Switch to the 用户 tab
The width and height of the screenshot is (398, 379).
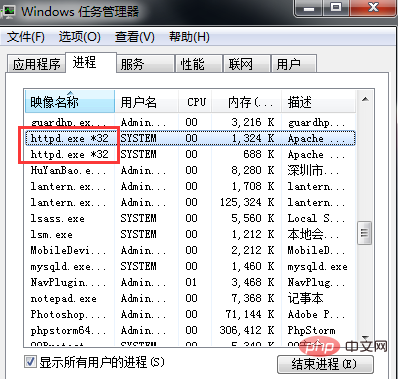coord(294,64)
